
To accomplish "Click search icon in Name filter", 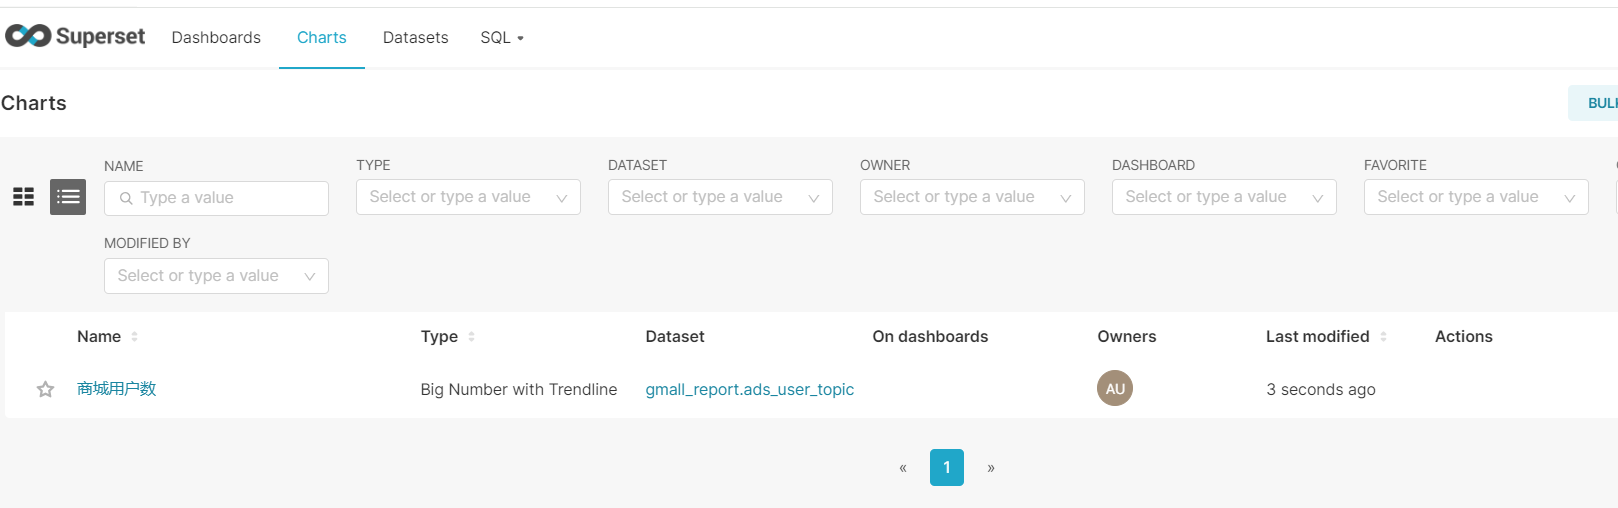I will pos(126,198).
